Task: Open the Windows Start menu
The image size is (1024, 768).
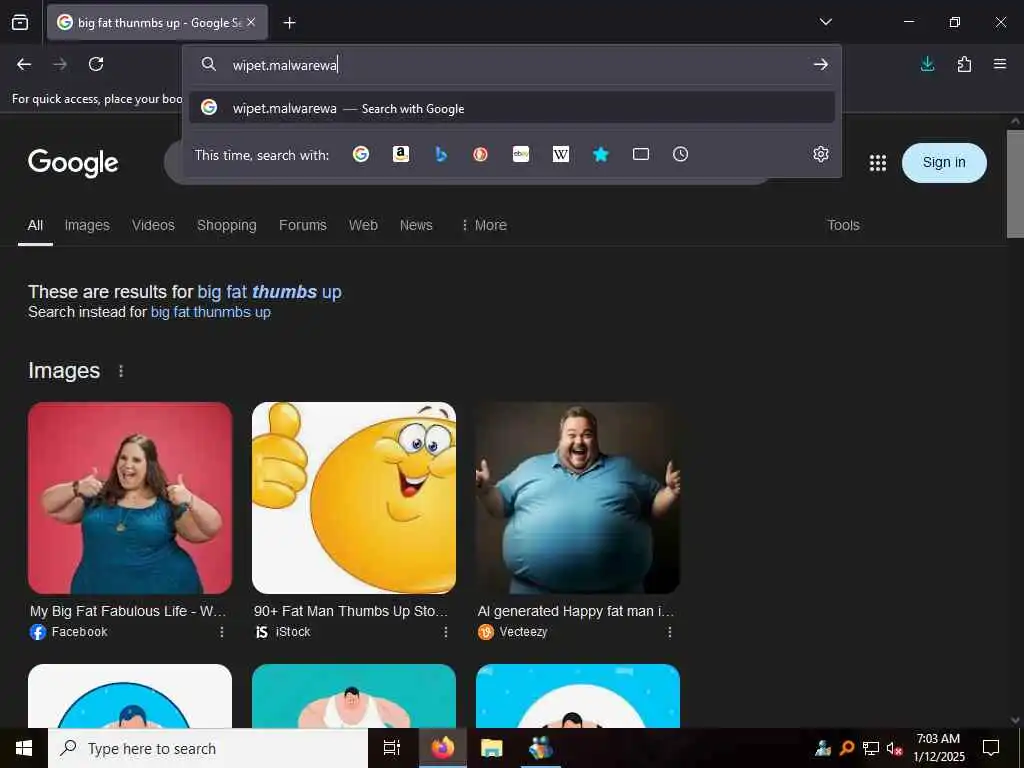Action: click(x=24, y=748)
